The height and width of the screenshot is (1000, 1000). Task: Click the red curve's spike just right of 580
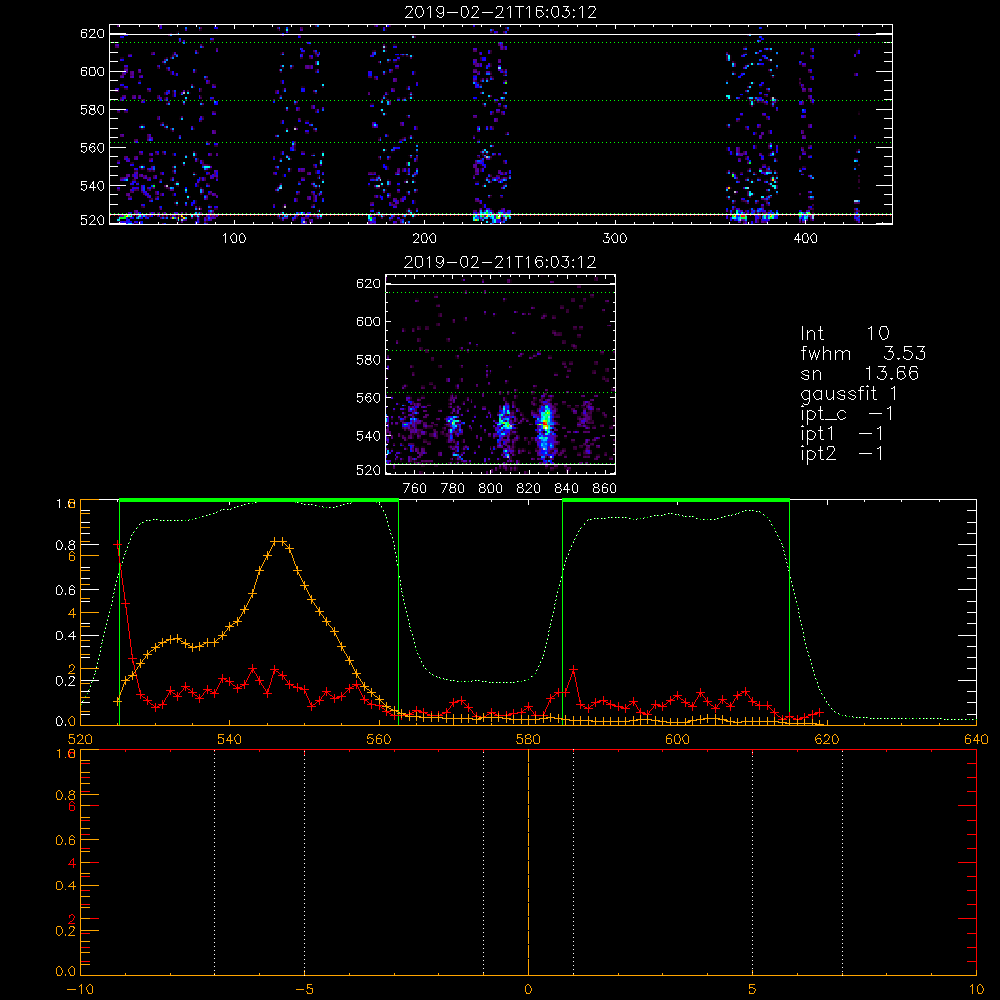[573, 670]
